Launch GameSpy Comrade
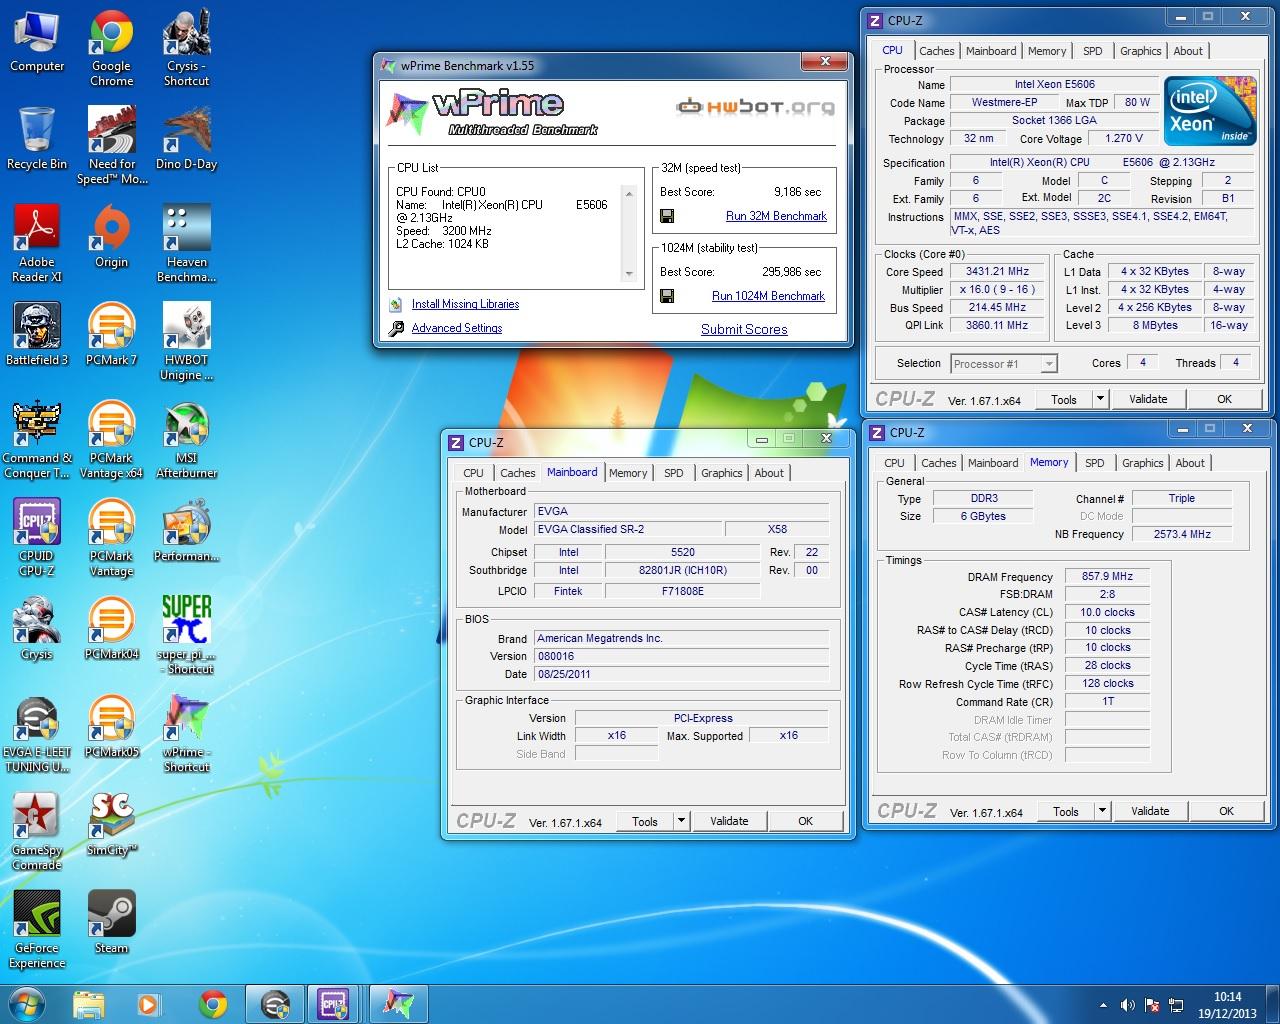The image size is (1280, 1024). (x=37, y=832)
